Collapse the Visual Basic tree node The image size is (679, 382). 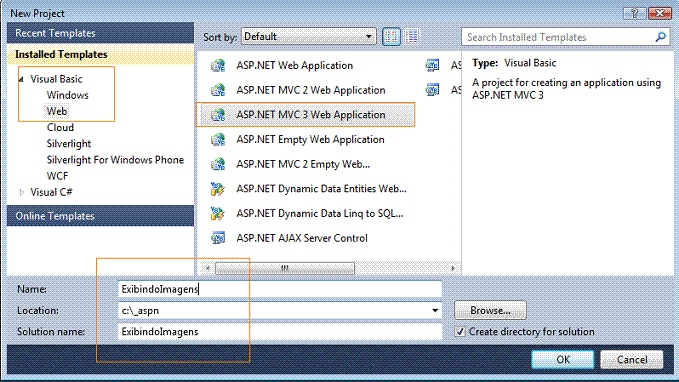coord(21,79)
